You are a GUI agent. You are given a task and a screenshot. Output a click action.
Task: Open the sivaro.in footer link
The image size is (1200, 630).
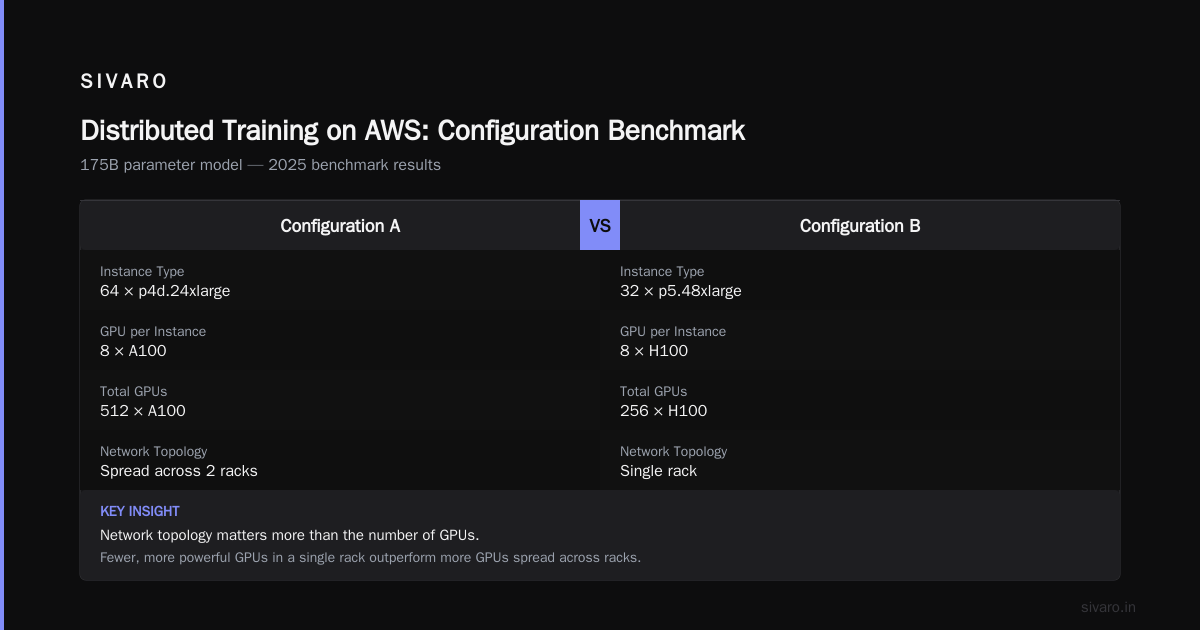(1108, 607)
